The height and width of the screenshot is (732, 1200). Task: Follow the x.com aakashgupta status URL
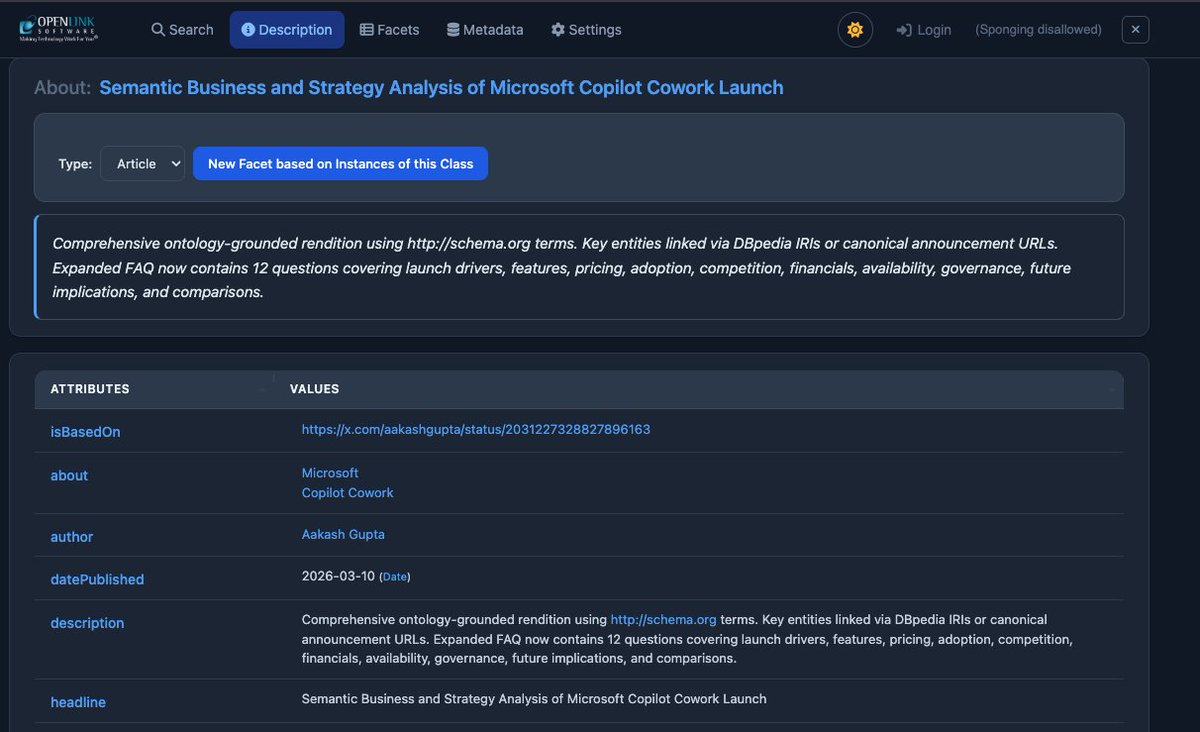(x=476, y=429)
